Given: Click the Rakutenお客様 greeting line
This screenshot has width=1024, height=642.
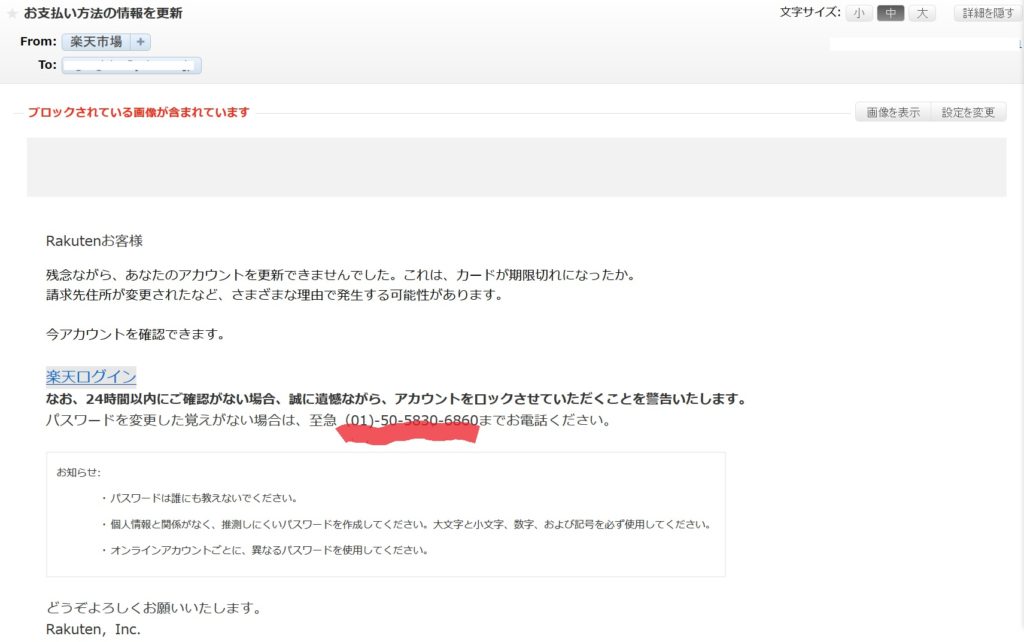Looking at the screenshot, I should click(x=94, y=241).
